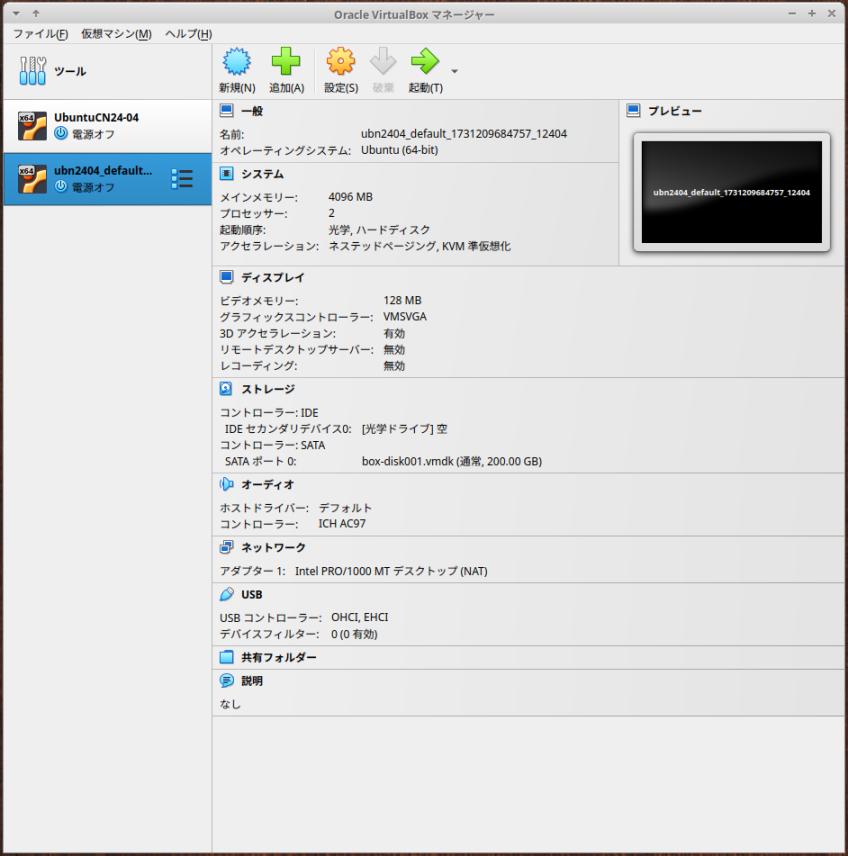Select the ubn2404_default machine in list
848x856 pixels.
[108, 179]
